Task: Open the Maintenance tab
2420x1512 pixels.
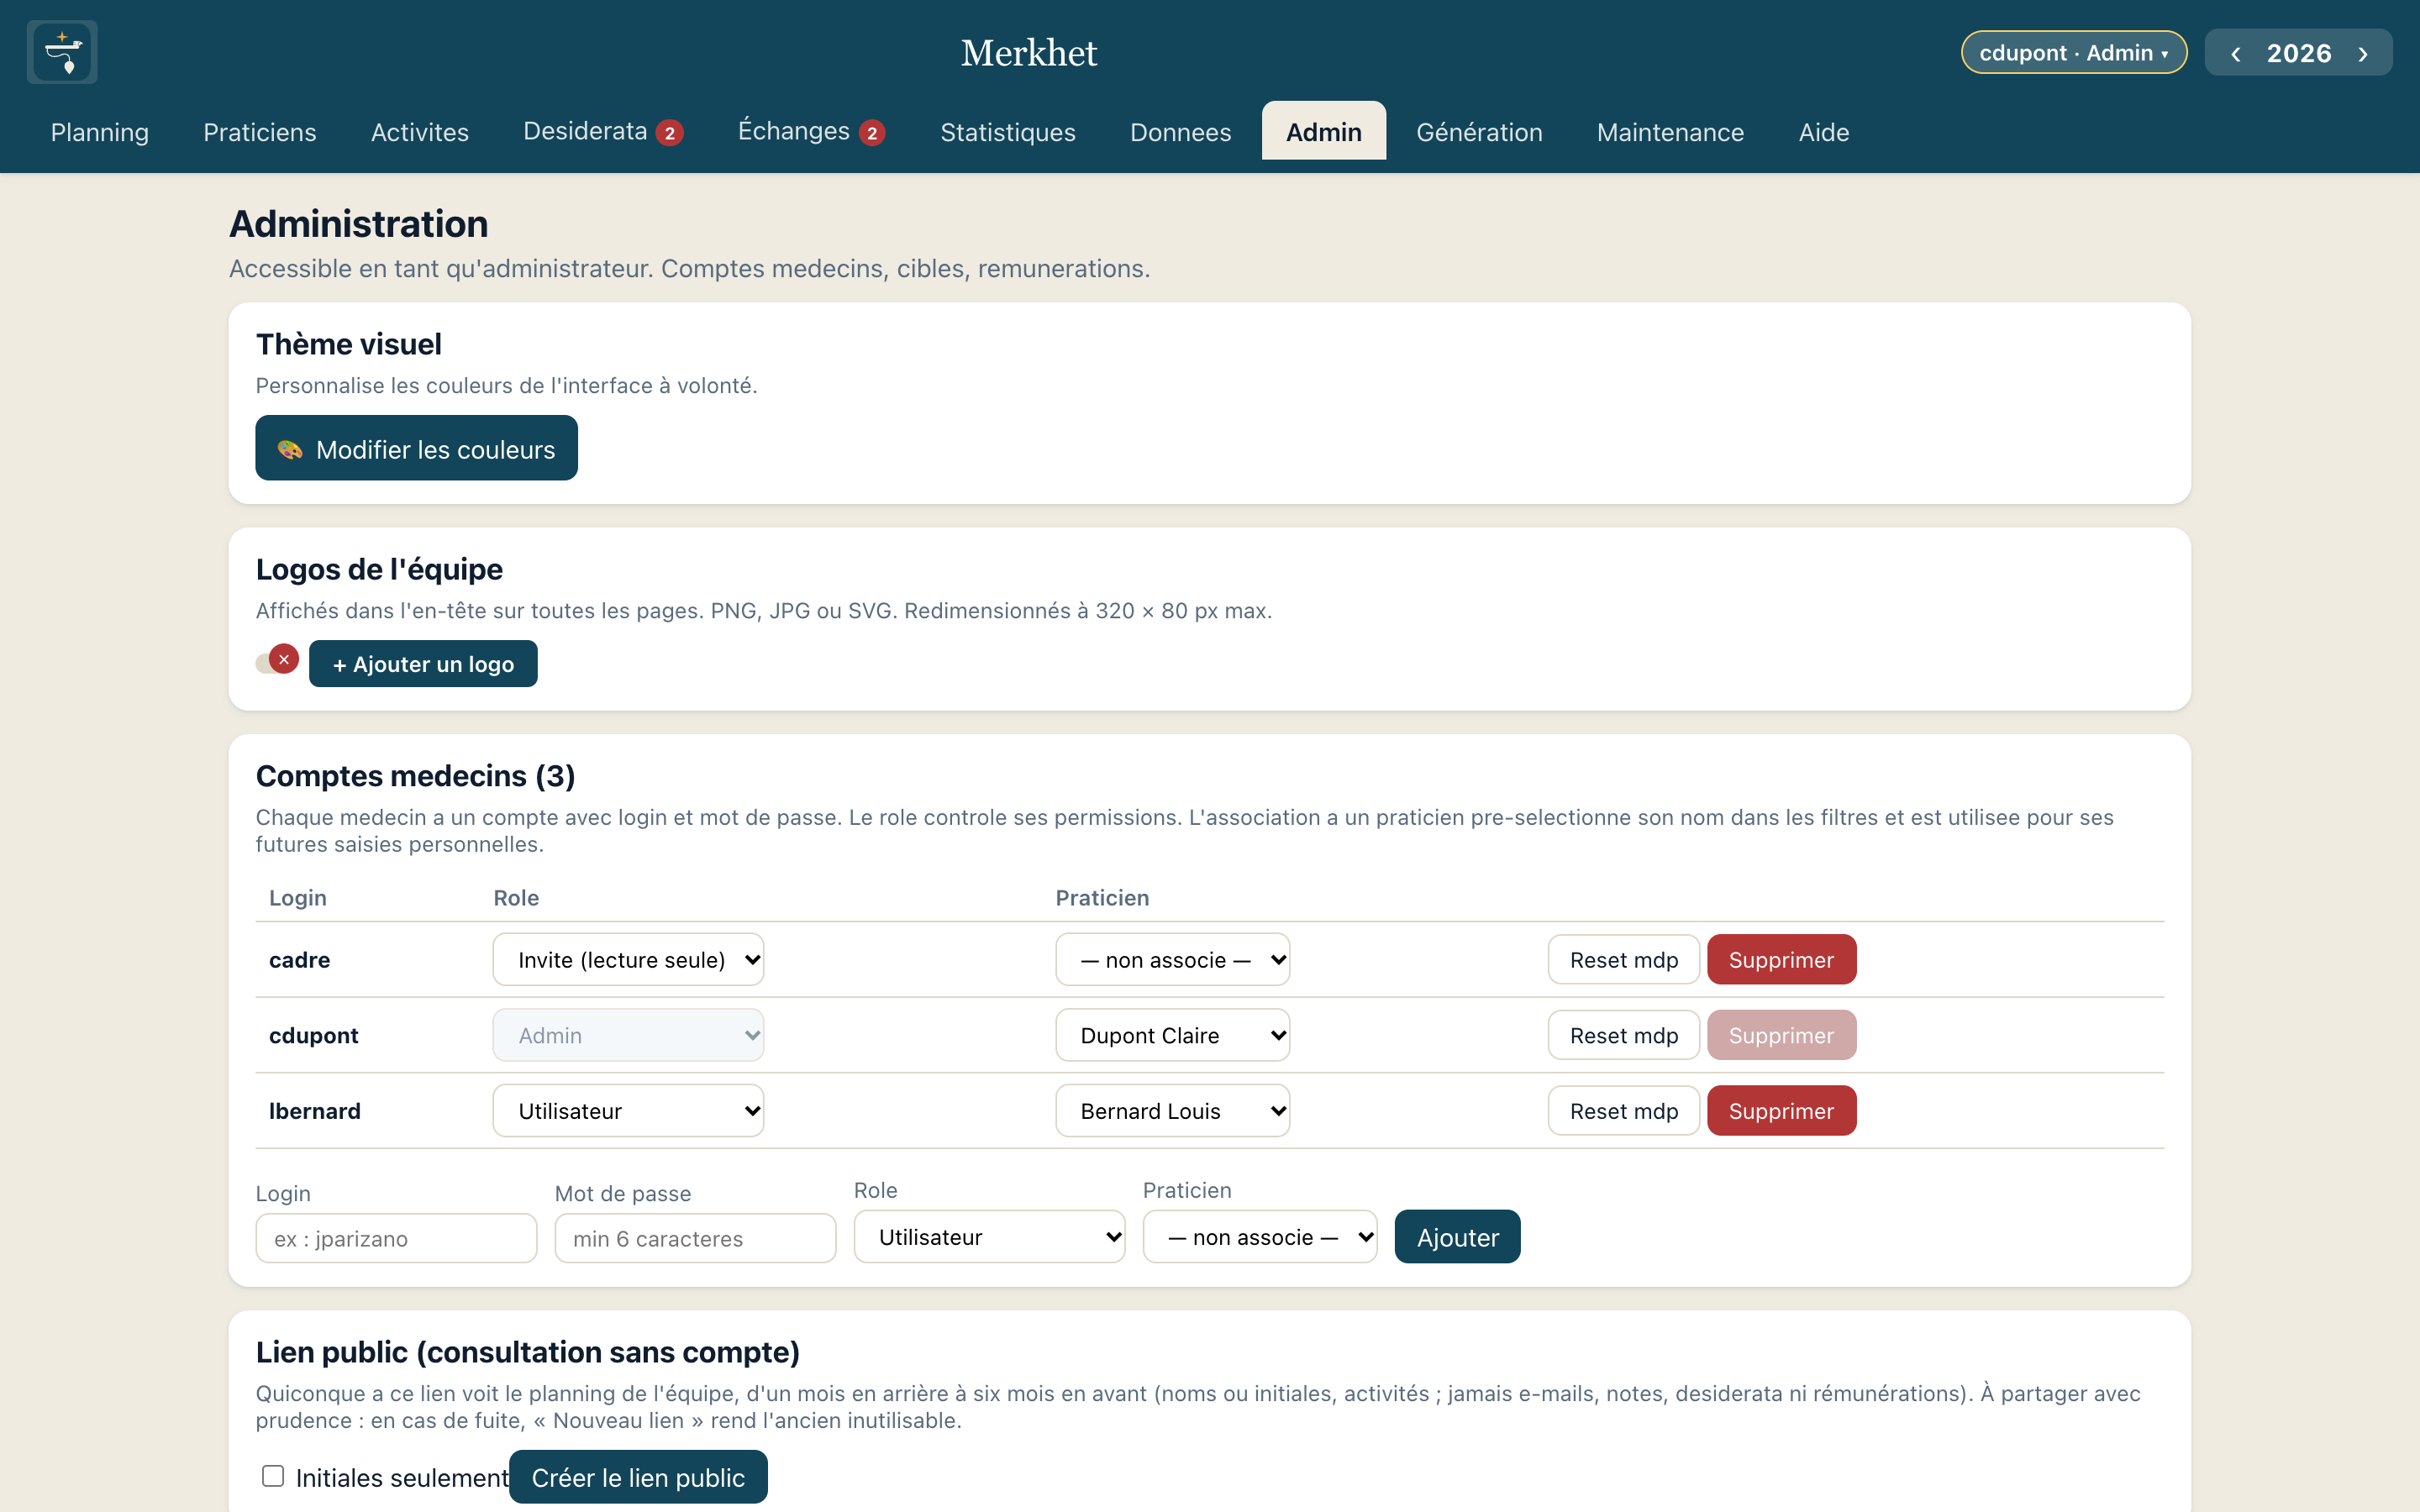Action: [1670, 132]
